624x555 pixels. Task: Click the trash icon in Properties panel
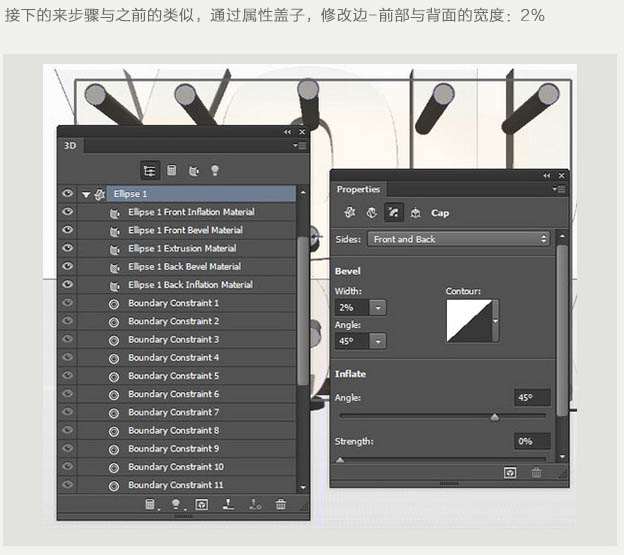coord(536,473)
